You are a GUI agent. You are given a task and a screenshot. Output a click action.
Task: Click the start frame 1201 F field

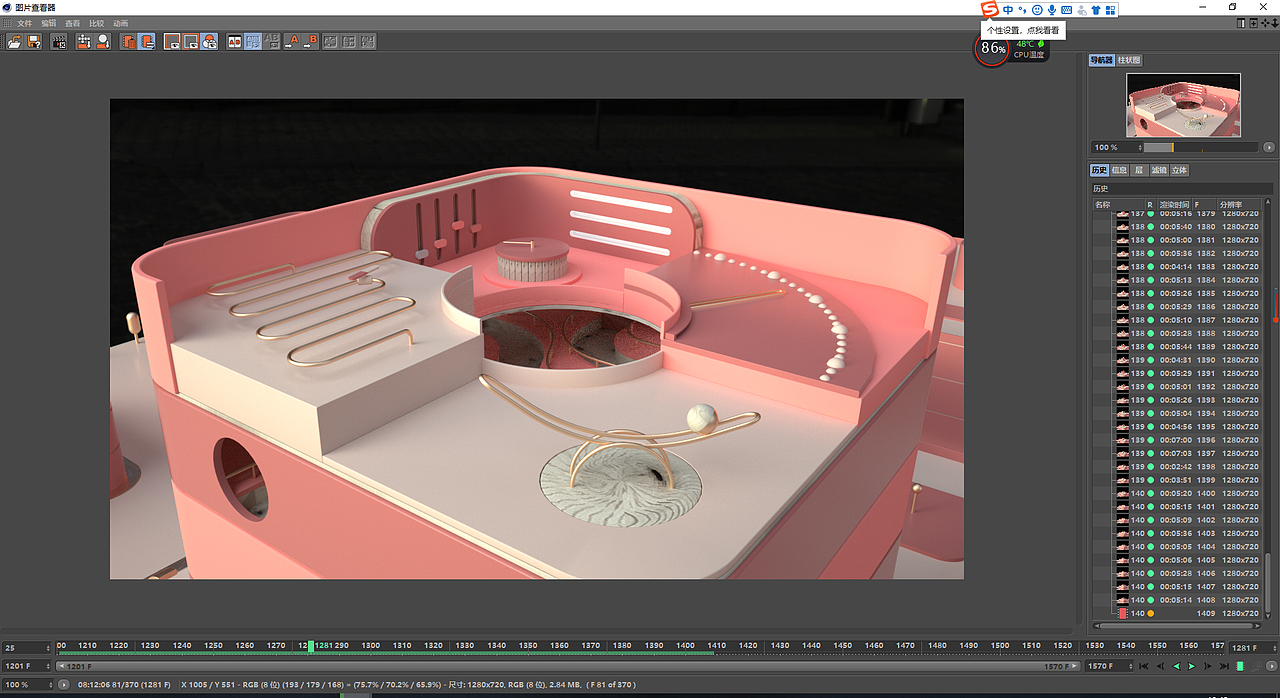(27, 666)
